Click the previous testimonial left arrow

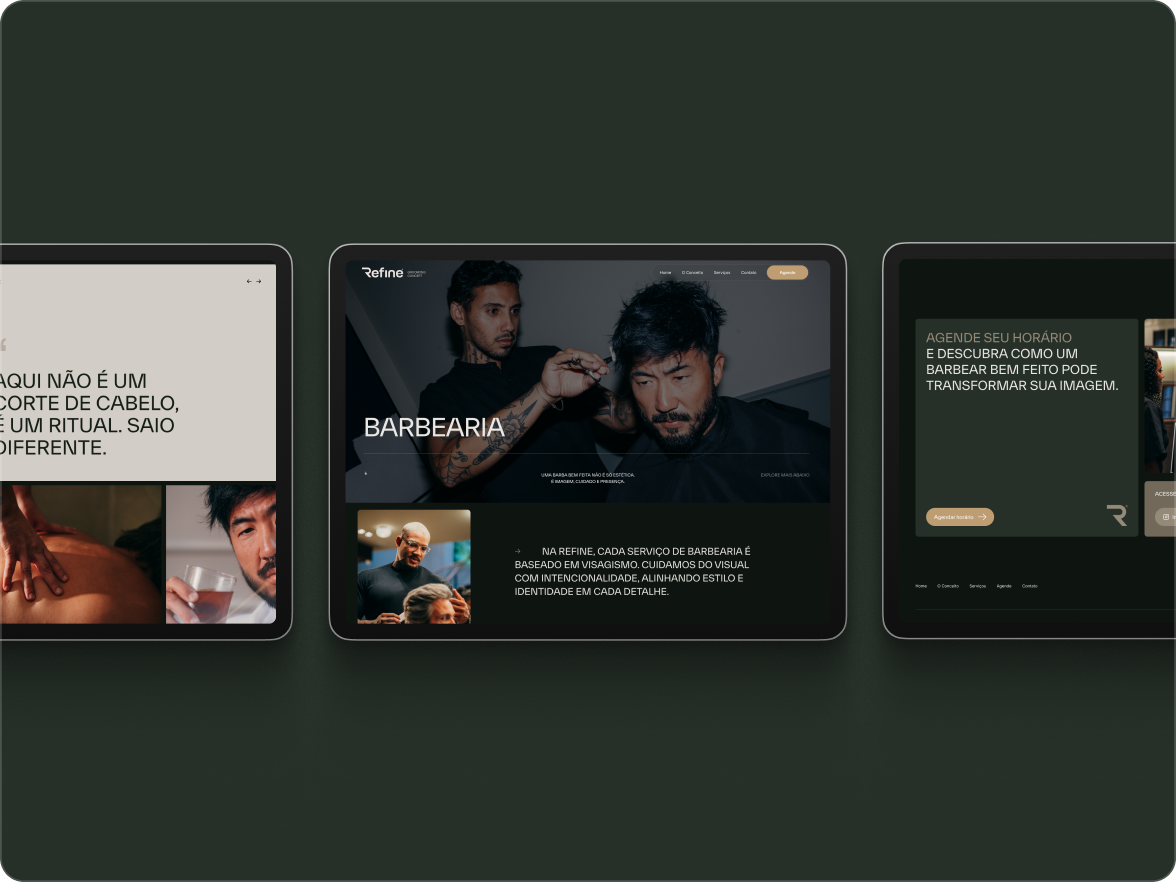point(249,281)
